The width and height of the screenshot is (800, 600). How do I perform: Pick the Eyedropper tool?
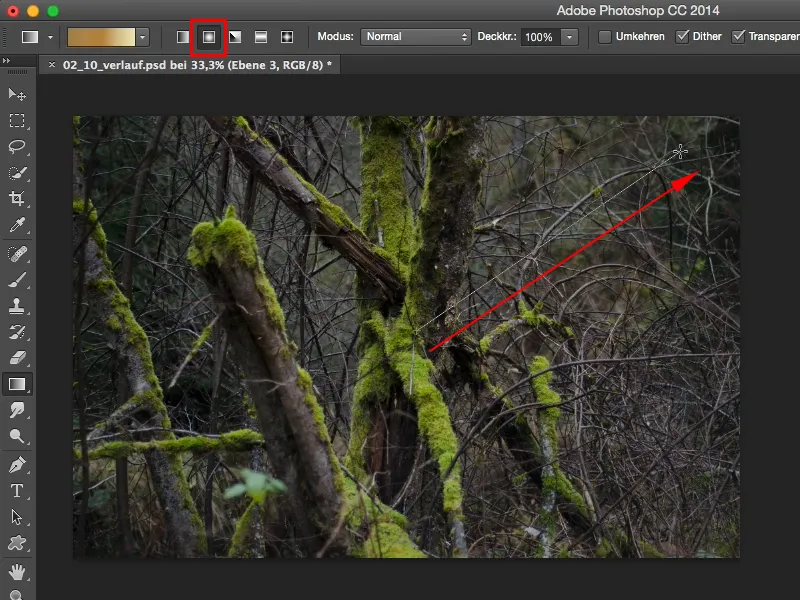coord(15,225)
